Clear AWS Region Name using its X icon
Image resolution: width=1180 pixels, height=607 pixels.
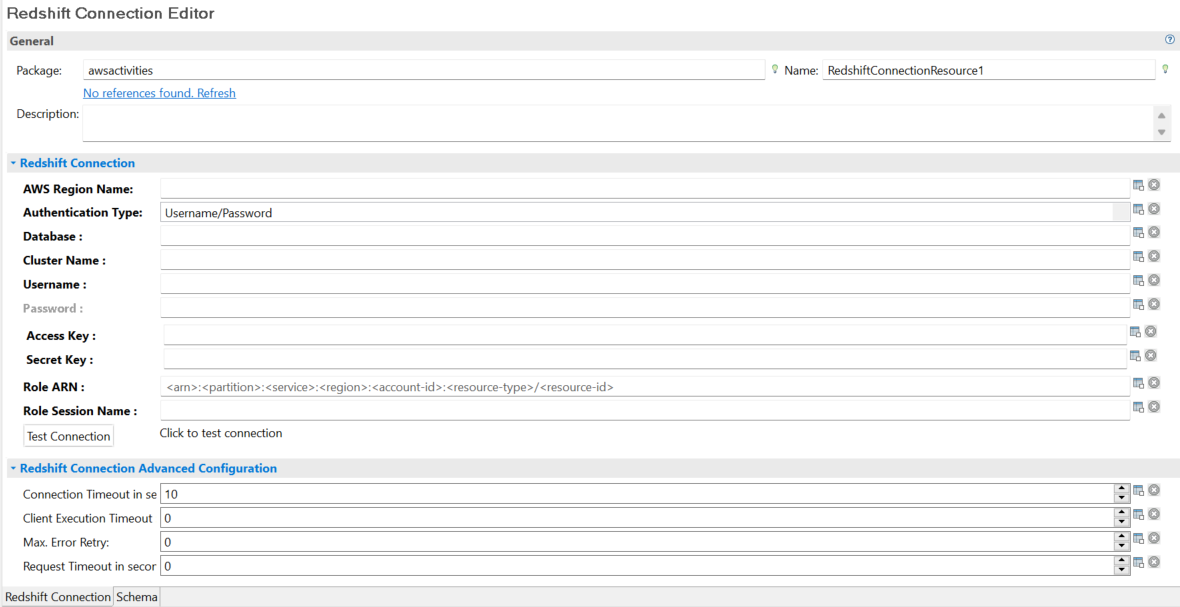click(1154, 185)
